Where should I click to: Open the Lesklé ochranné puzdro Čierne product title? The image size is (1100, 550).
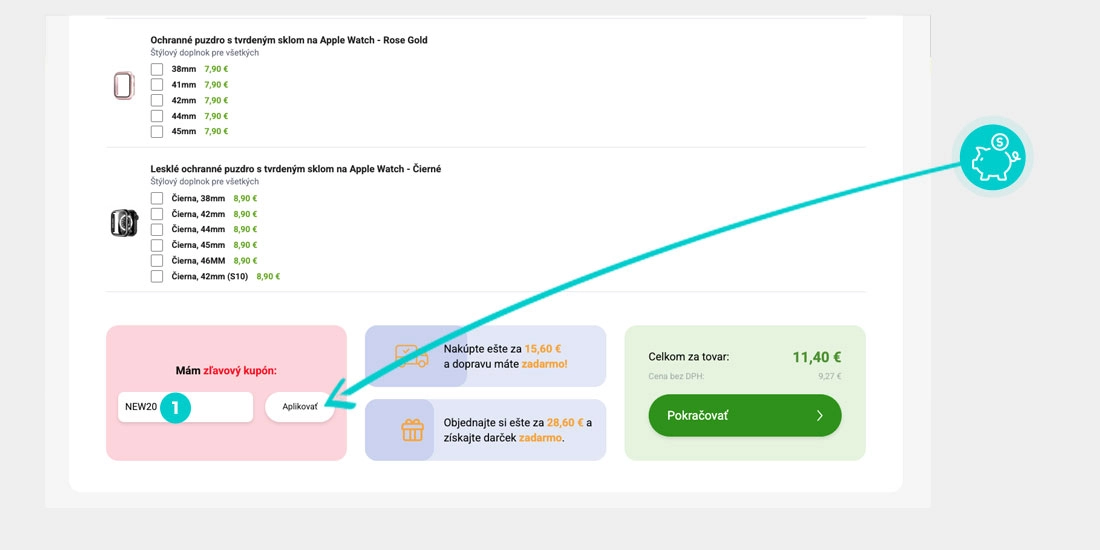pyautogui.click(x=295, y=169)
